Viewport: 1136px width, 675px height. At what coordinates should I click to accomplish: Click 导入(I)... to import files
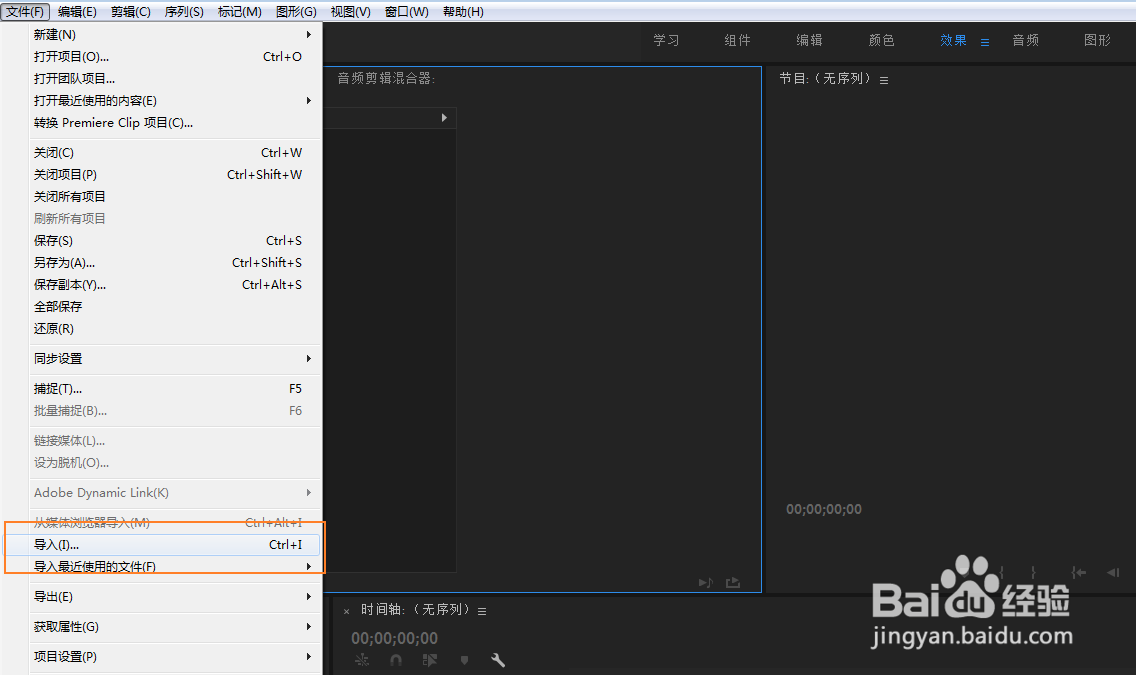(x=174, y=545)
